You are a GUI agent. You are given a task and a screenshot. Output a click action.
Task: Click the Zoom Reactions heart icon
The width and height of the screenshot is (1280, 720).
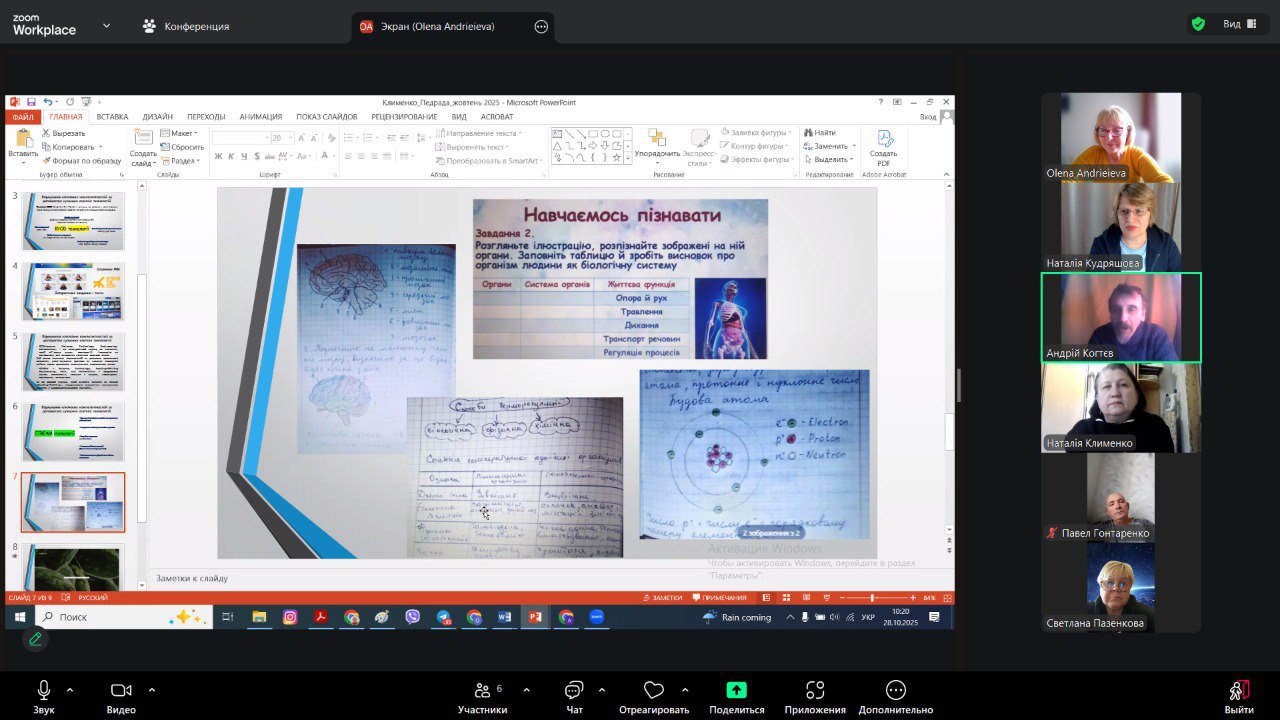654,691
